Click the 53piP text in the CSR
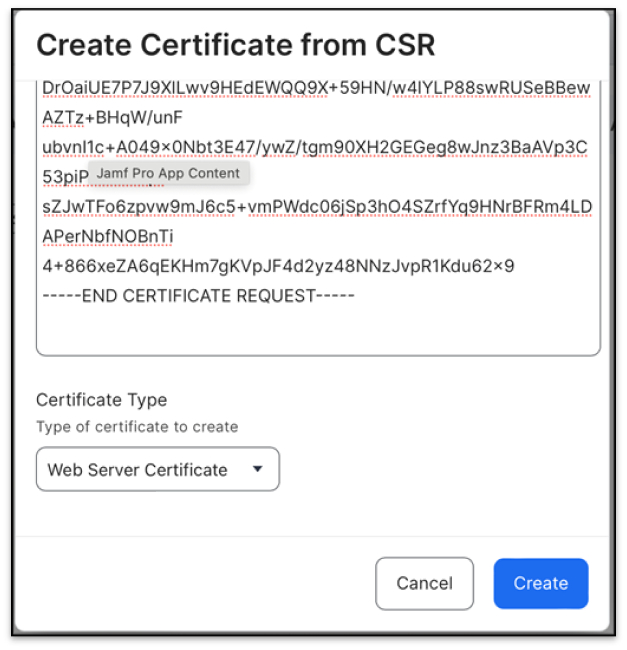 62,177
